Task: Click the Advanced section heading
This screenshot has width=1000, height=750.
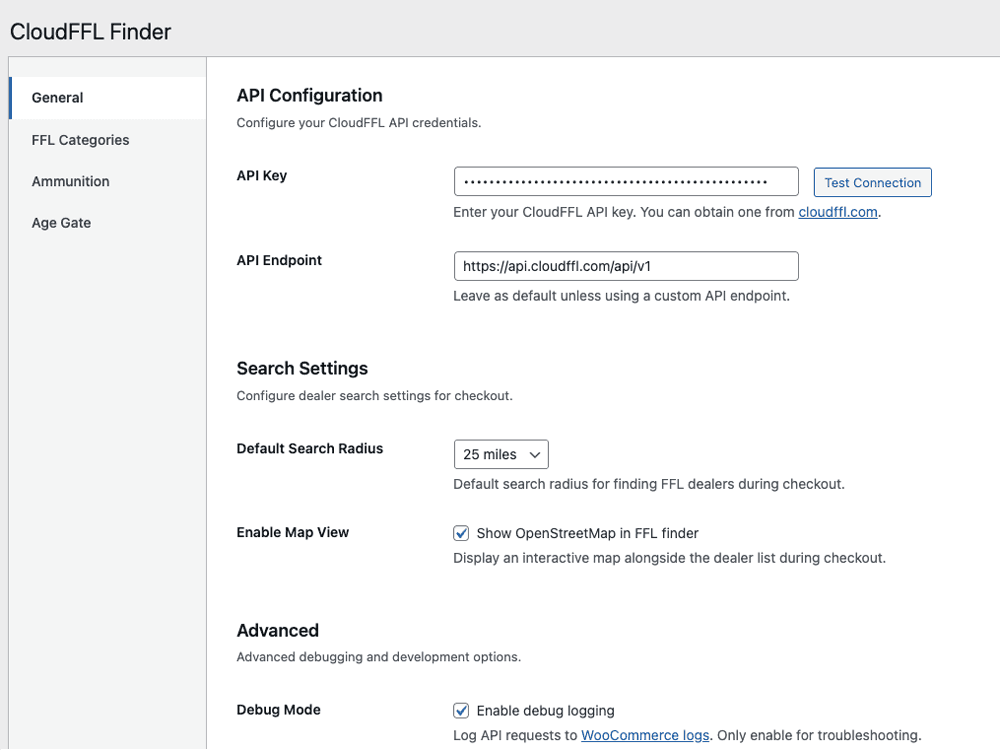Action: click(x=278, y=630)
